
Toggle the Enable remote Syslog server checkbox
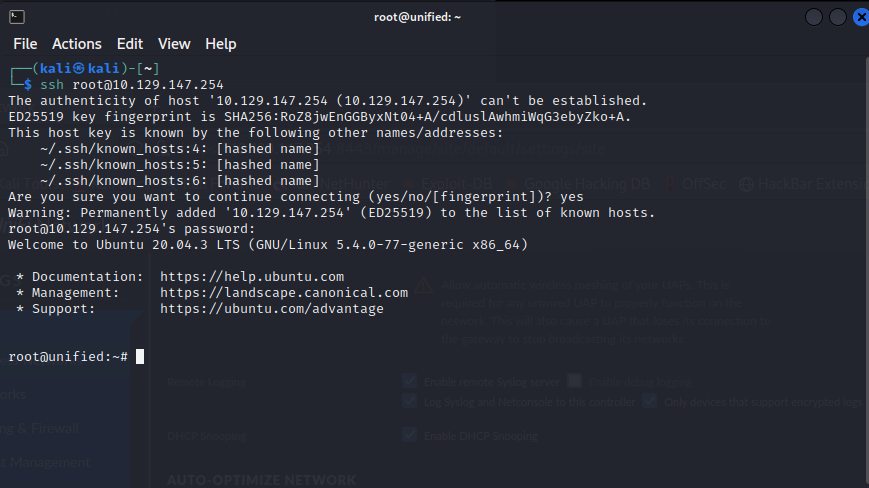point(409,381)
